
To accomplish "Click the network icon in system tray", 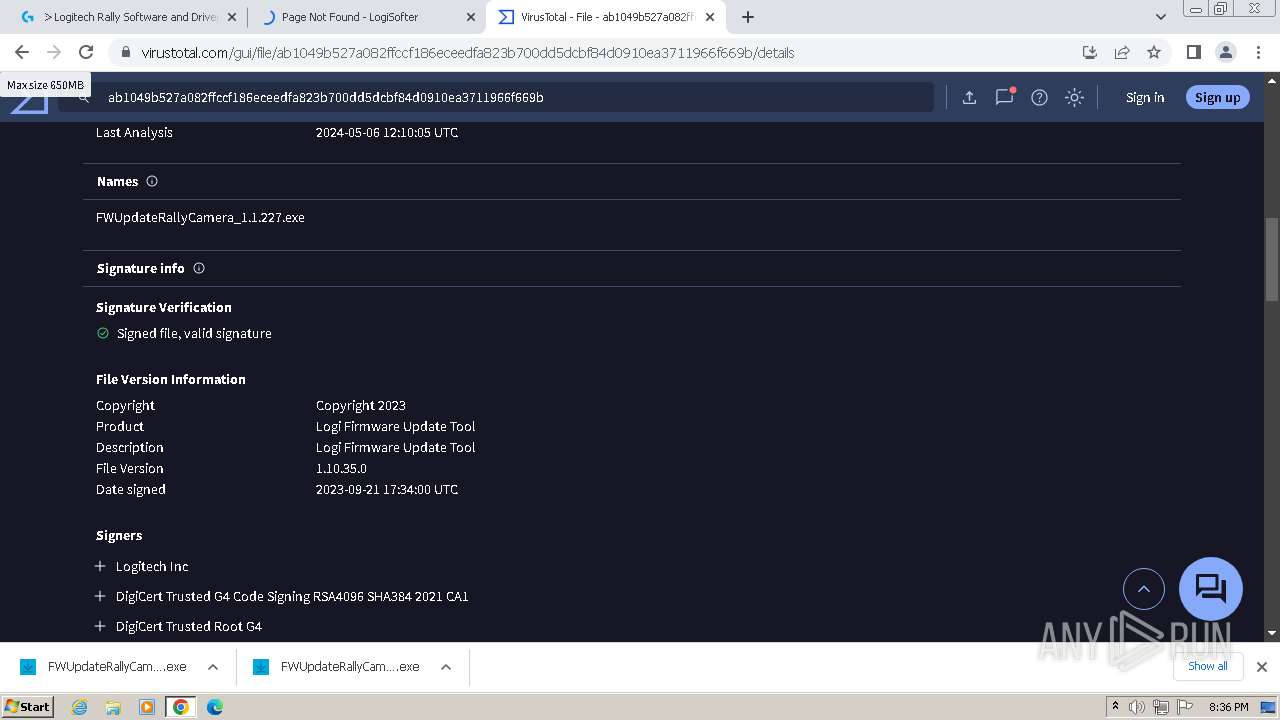I will pyautogui.click(x=1161, y=707).
